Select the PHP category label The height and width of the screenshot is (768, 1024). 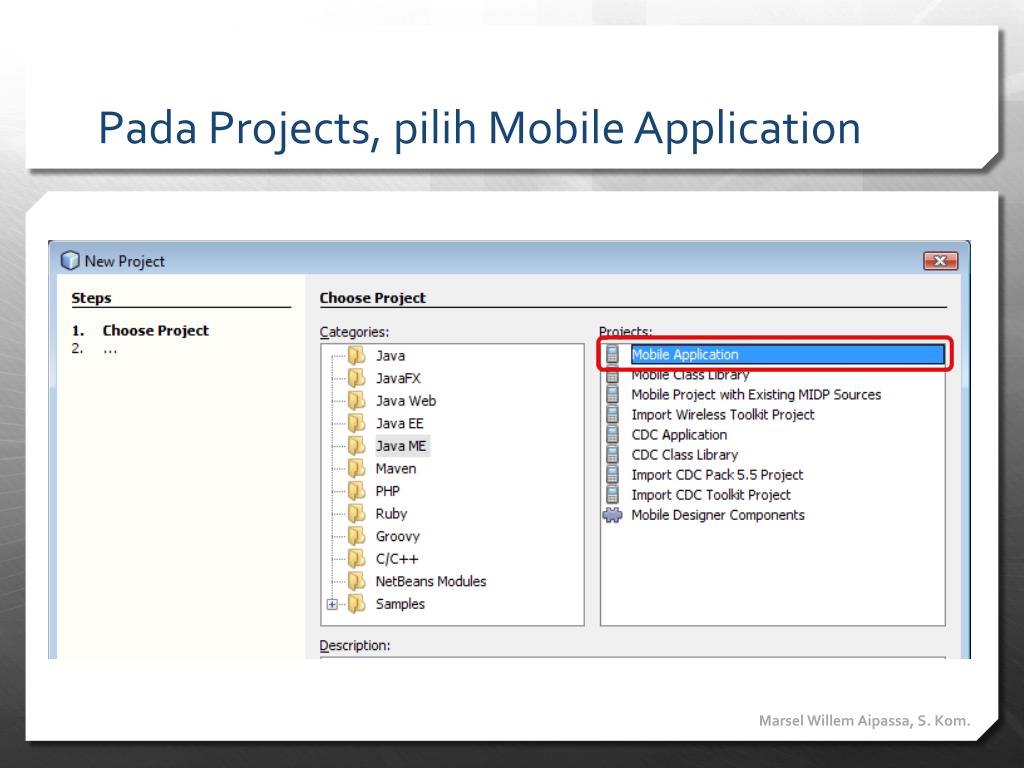(x=388, y=491)
